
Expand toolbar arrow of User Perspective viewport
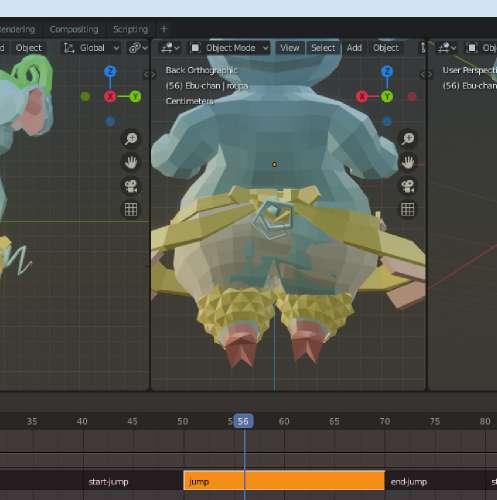click(431, 75)
